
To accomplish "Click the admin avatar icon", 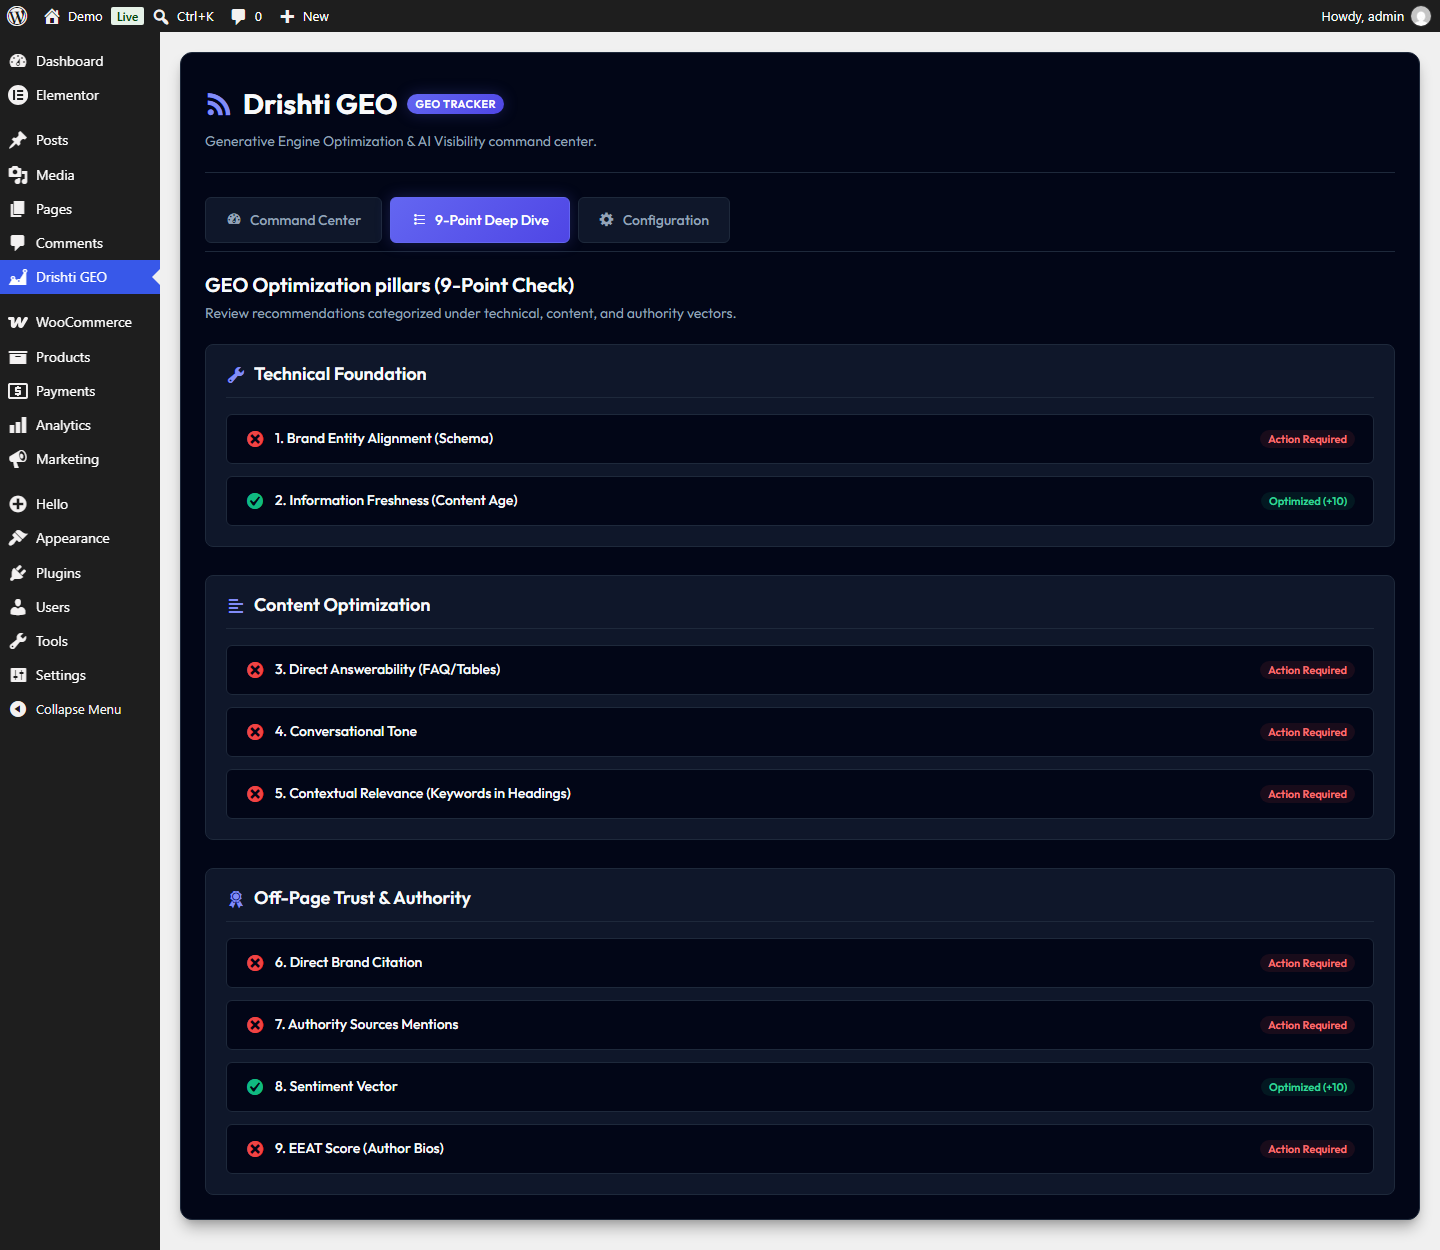I will (1420, 16).
